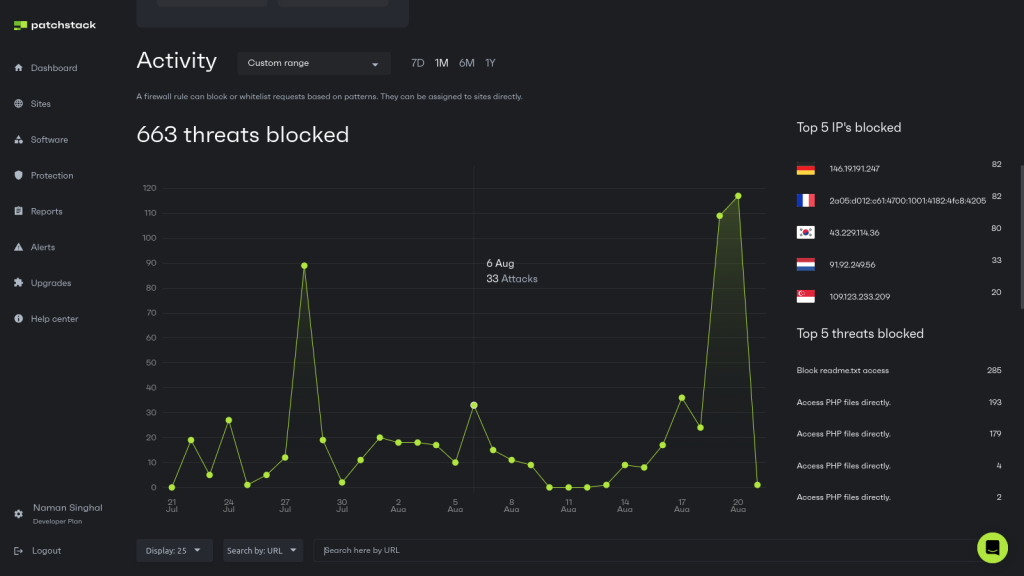
Task: Click the Logout option
Action: click(47, 550)
